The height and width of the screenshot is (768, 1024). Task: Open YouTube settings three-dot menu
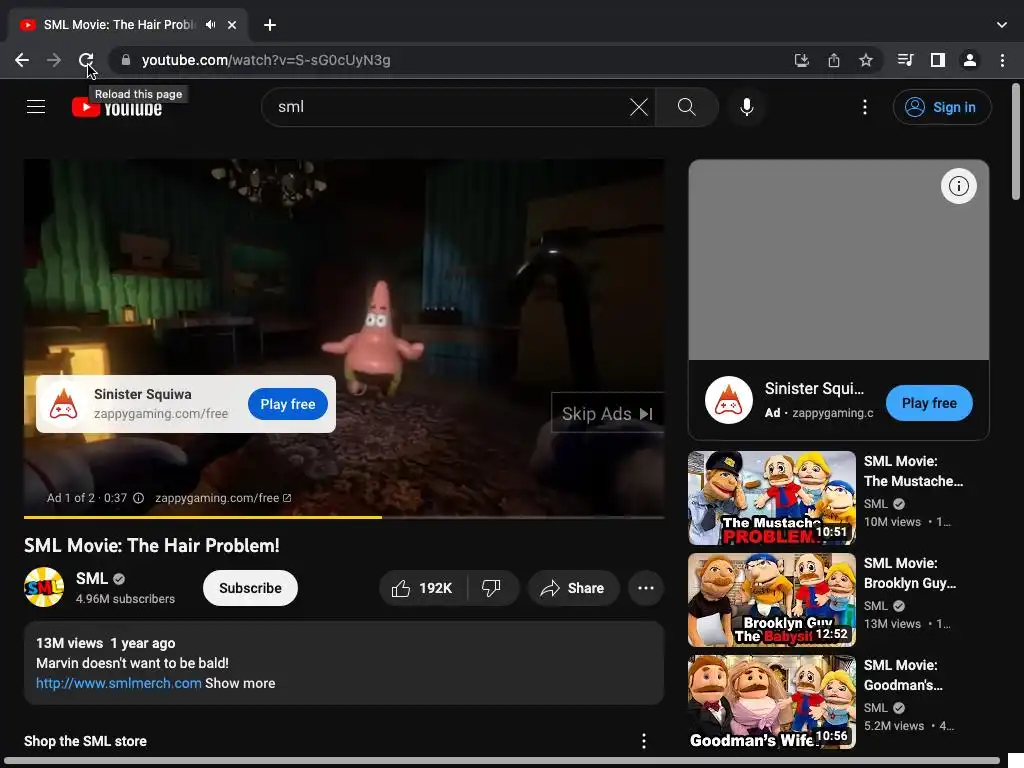click(x=865, y=107)
